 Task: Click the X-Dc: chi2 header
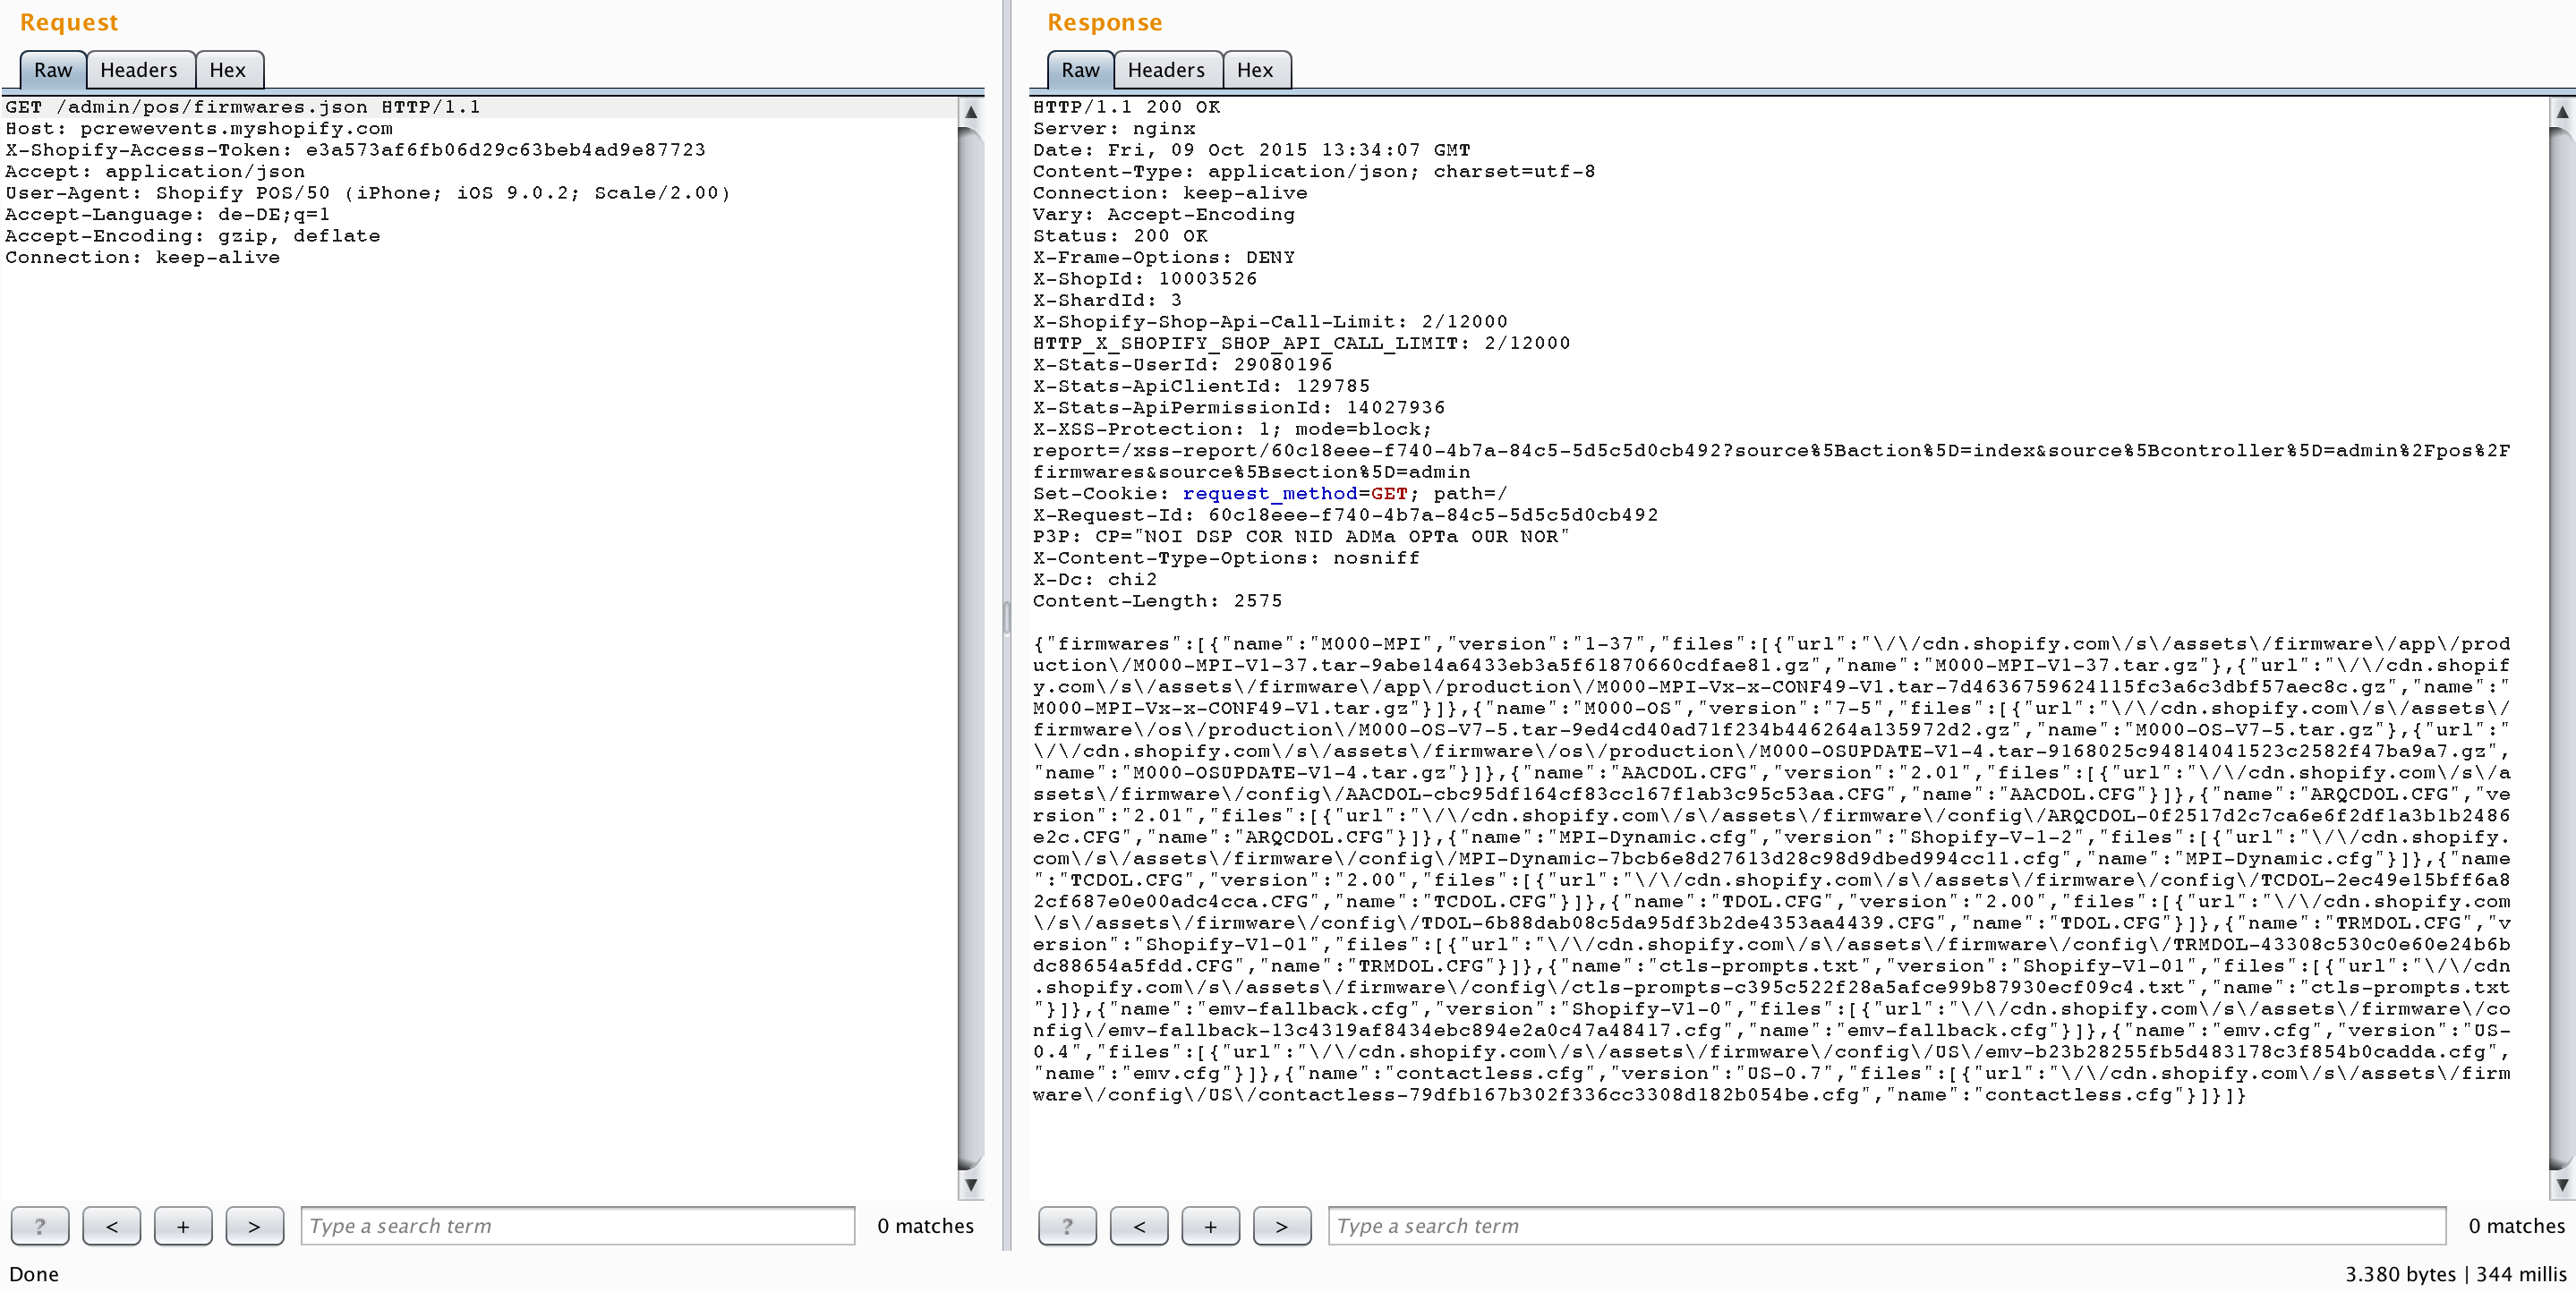[x=1095, y=580]
